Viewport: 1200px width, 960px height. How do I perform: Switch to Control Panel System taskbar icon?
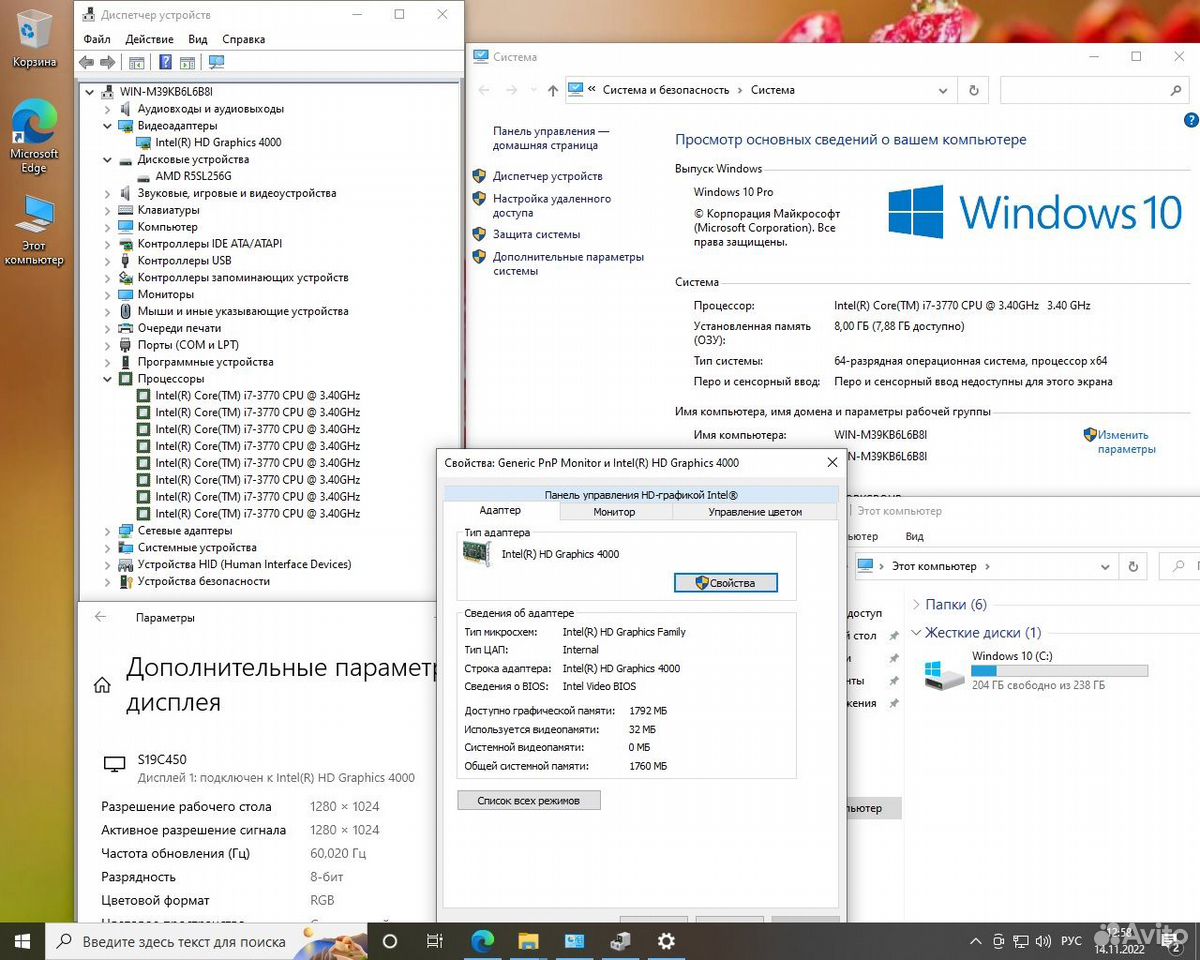pyautogui.click(x=574, y=941)
